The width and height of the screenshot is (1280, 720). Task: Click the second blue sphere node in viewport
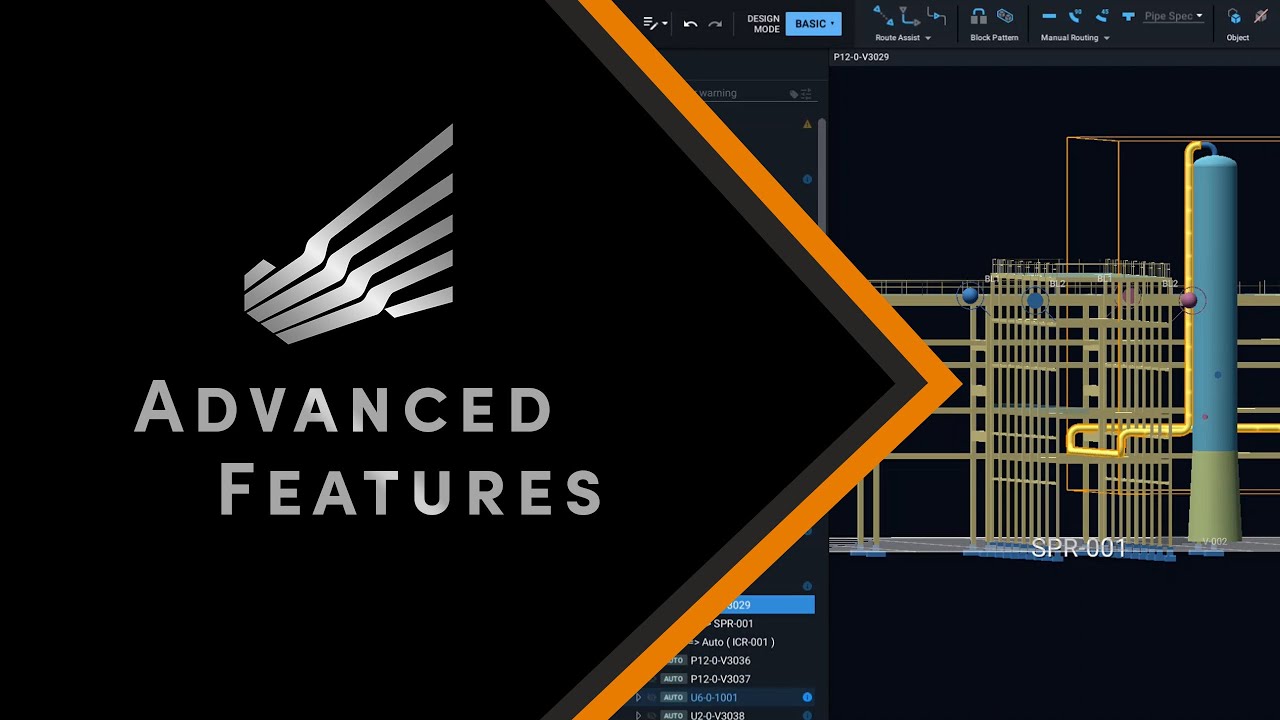click(1035, 299)
